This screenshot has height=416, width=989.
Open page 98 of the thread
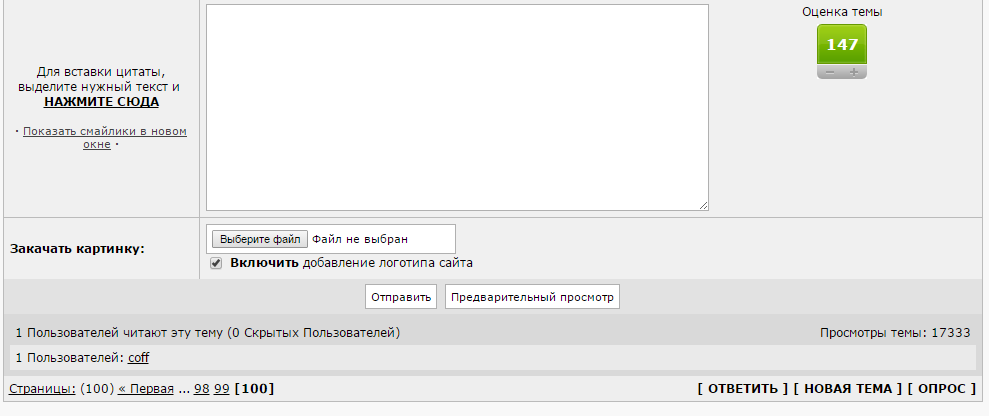[x=201, y=389]
